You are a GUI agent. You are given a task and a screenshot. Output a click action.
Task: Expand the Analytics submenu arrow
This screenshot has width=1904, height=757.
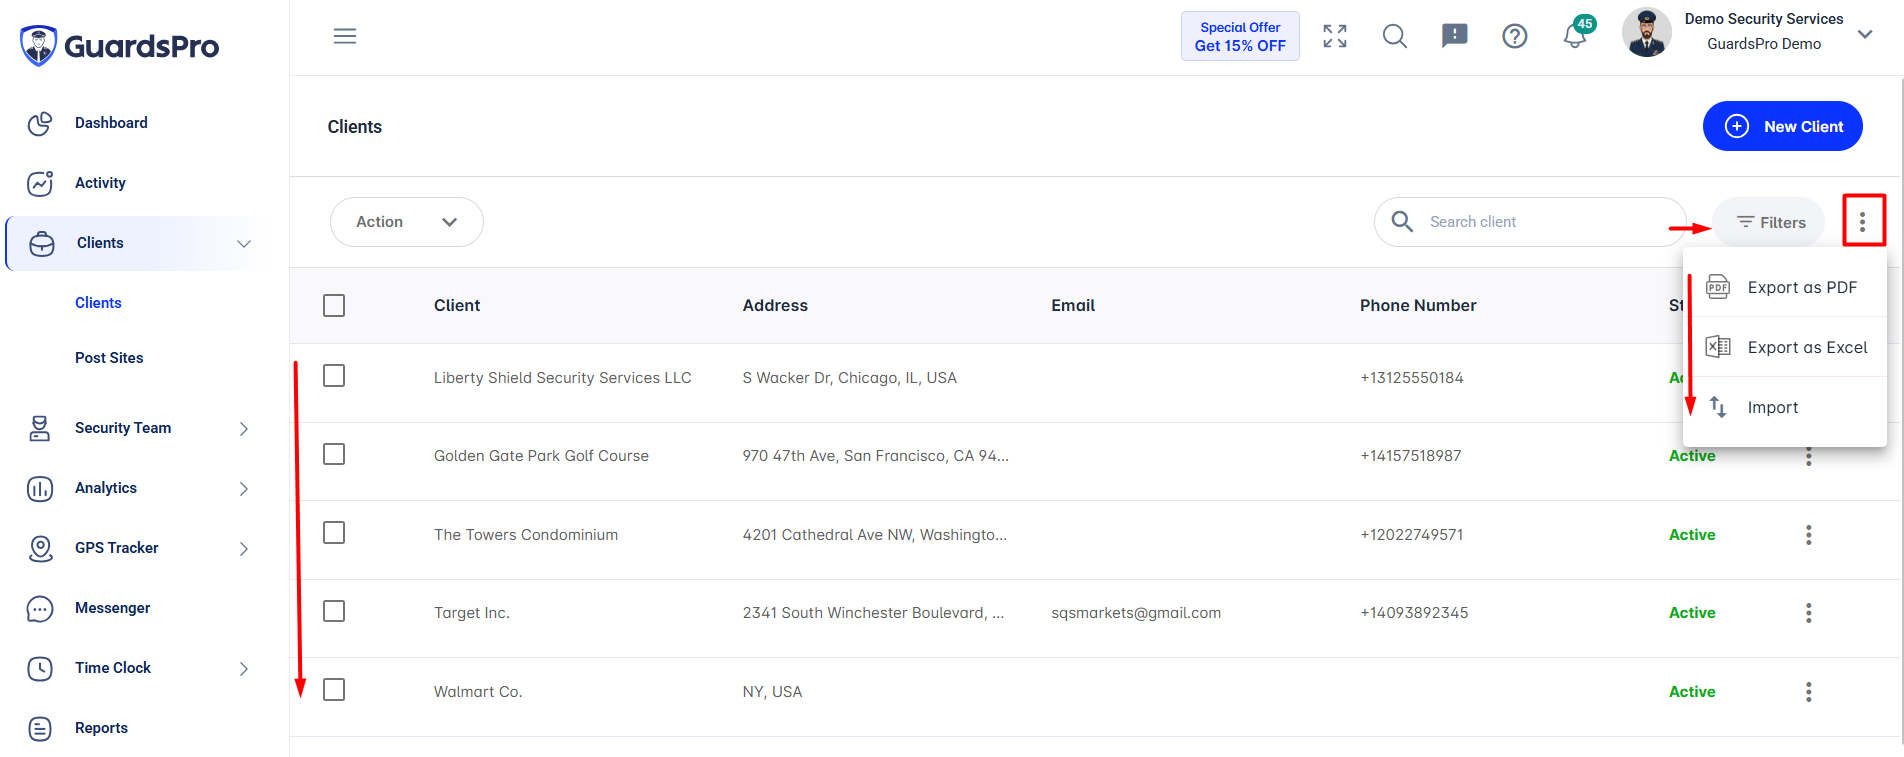click(x=244, y=489)
